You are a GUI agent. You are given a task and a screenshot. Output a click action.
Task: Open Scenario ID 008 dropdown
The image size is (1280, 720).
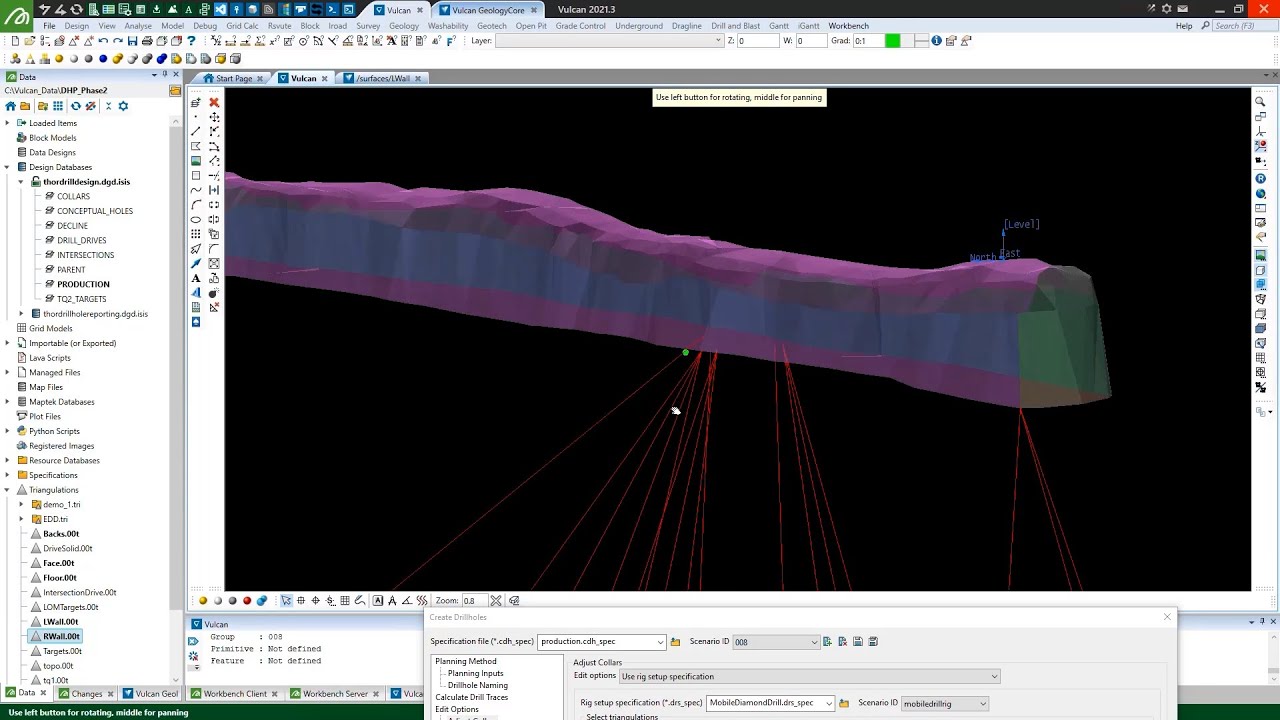(x=814, y=642)
